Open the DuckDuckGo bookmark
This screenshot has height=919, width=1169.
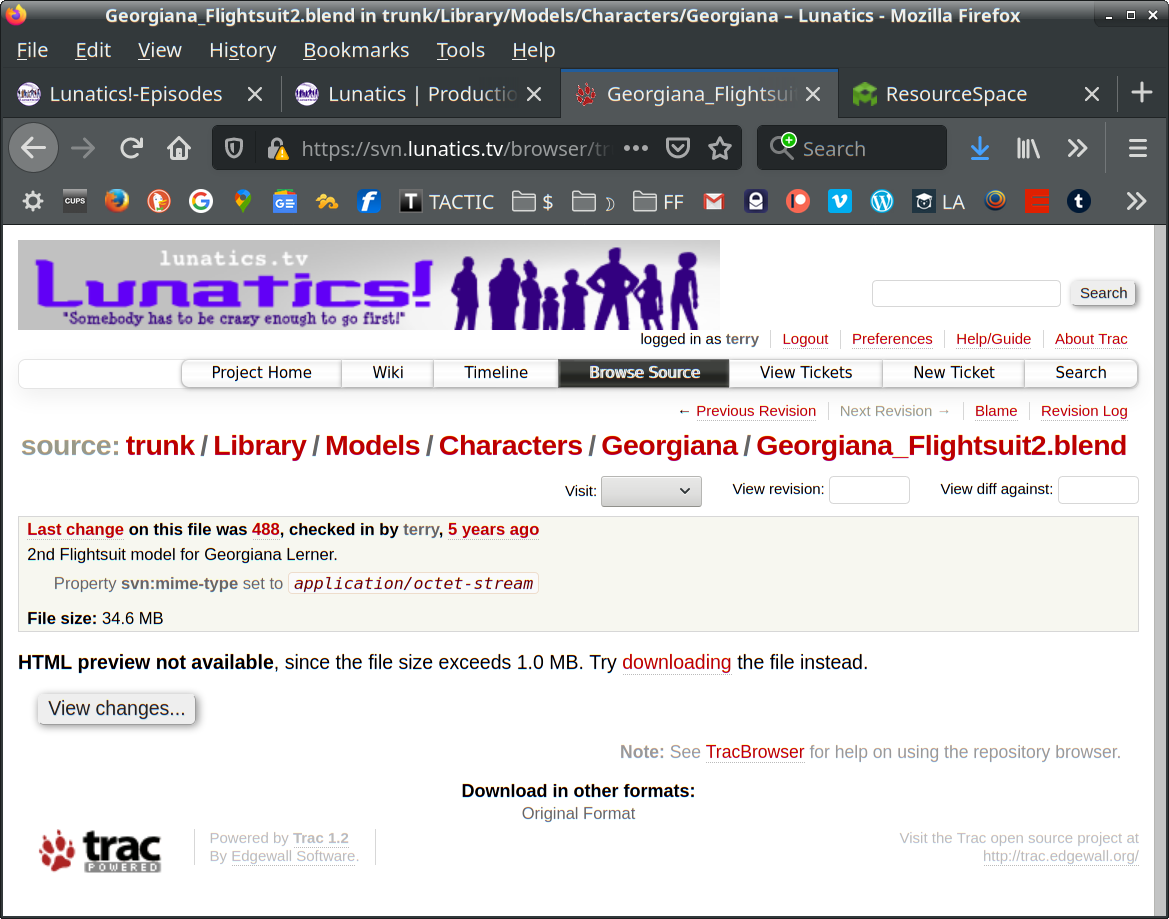pyautogui.click(x=159, y=202)
